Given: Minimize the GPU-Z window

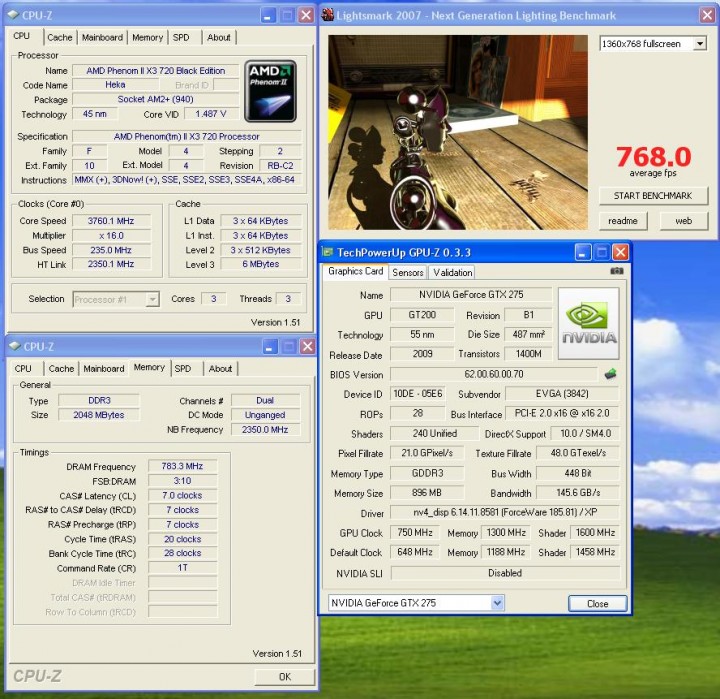Looking at the screenshot, I should [582, 252].
